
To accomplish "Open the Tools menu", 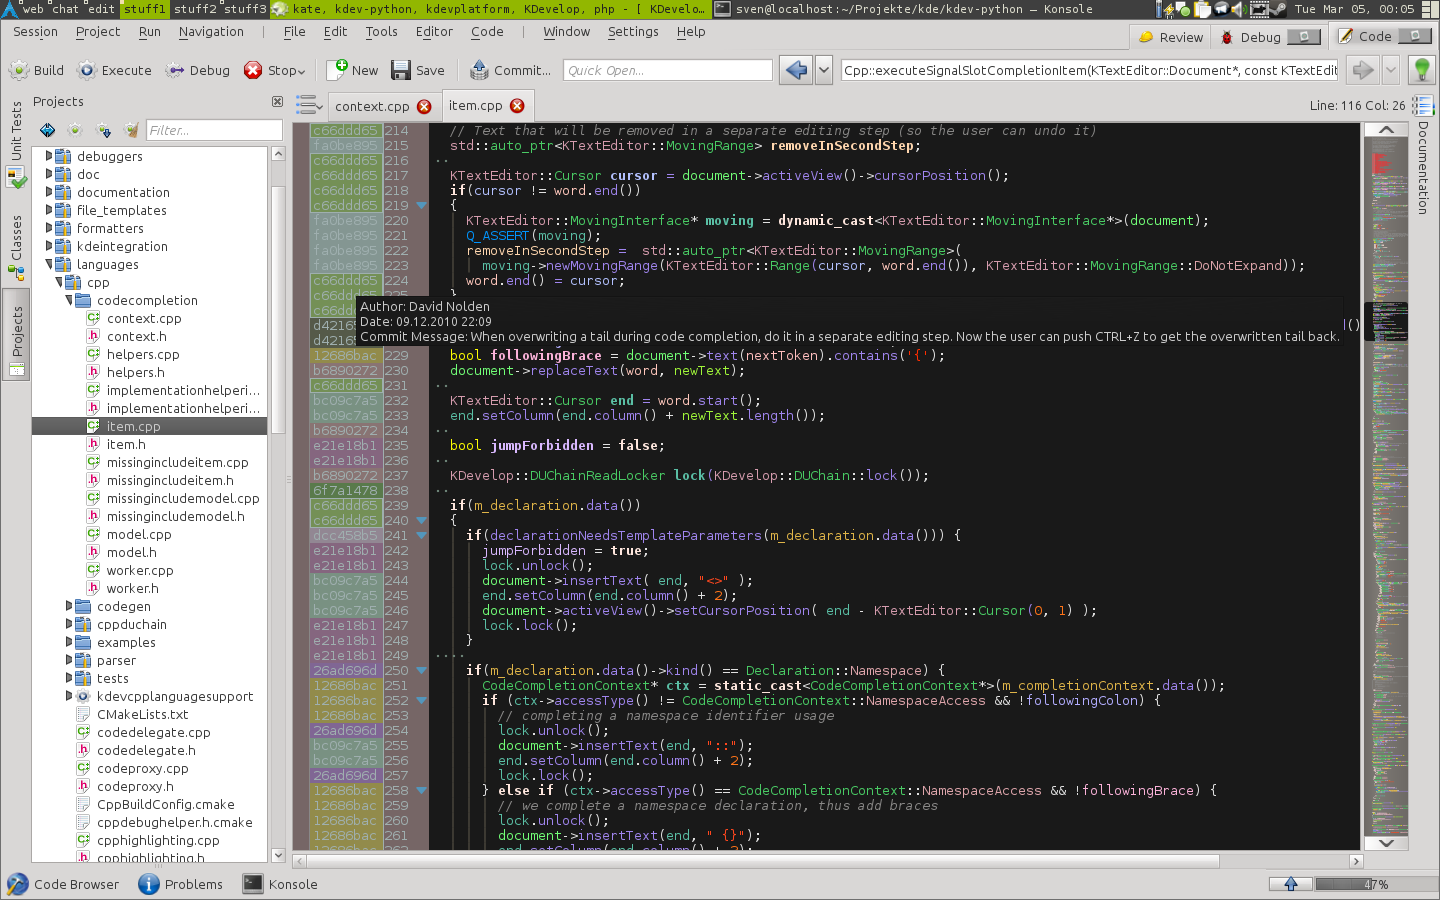I will 381,32.
